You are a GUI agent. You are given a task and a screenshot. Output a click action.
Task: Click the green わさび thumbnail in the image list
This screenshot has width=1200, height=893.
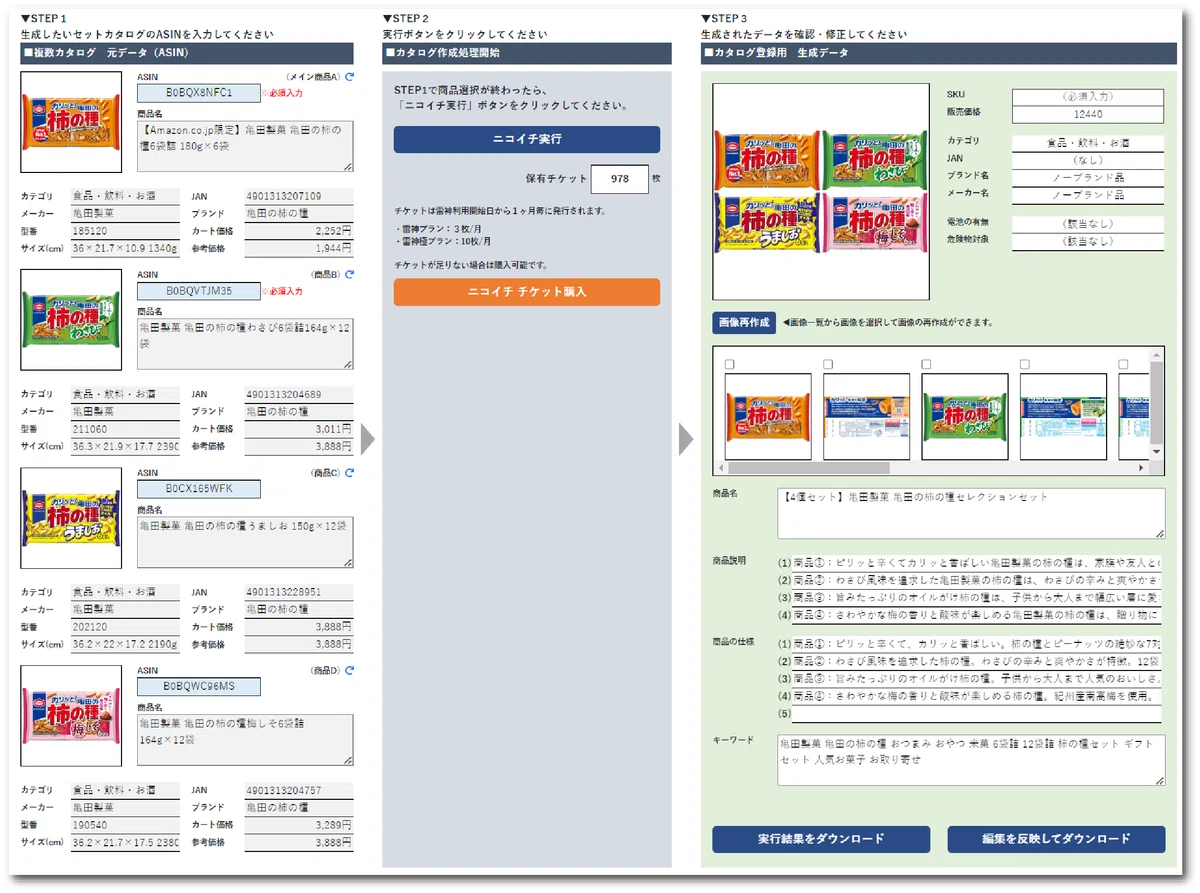click(x=965, y=416)
